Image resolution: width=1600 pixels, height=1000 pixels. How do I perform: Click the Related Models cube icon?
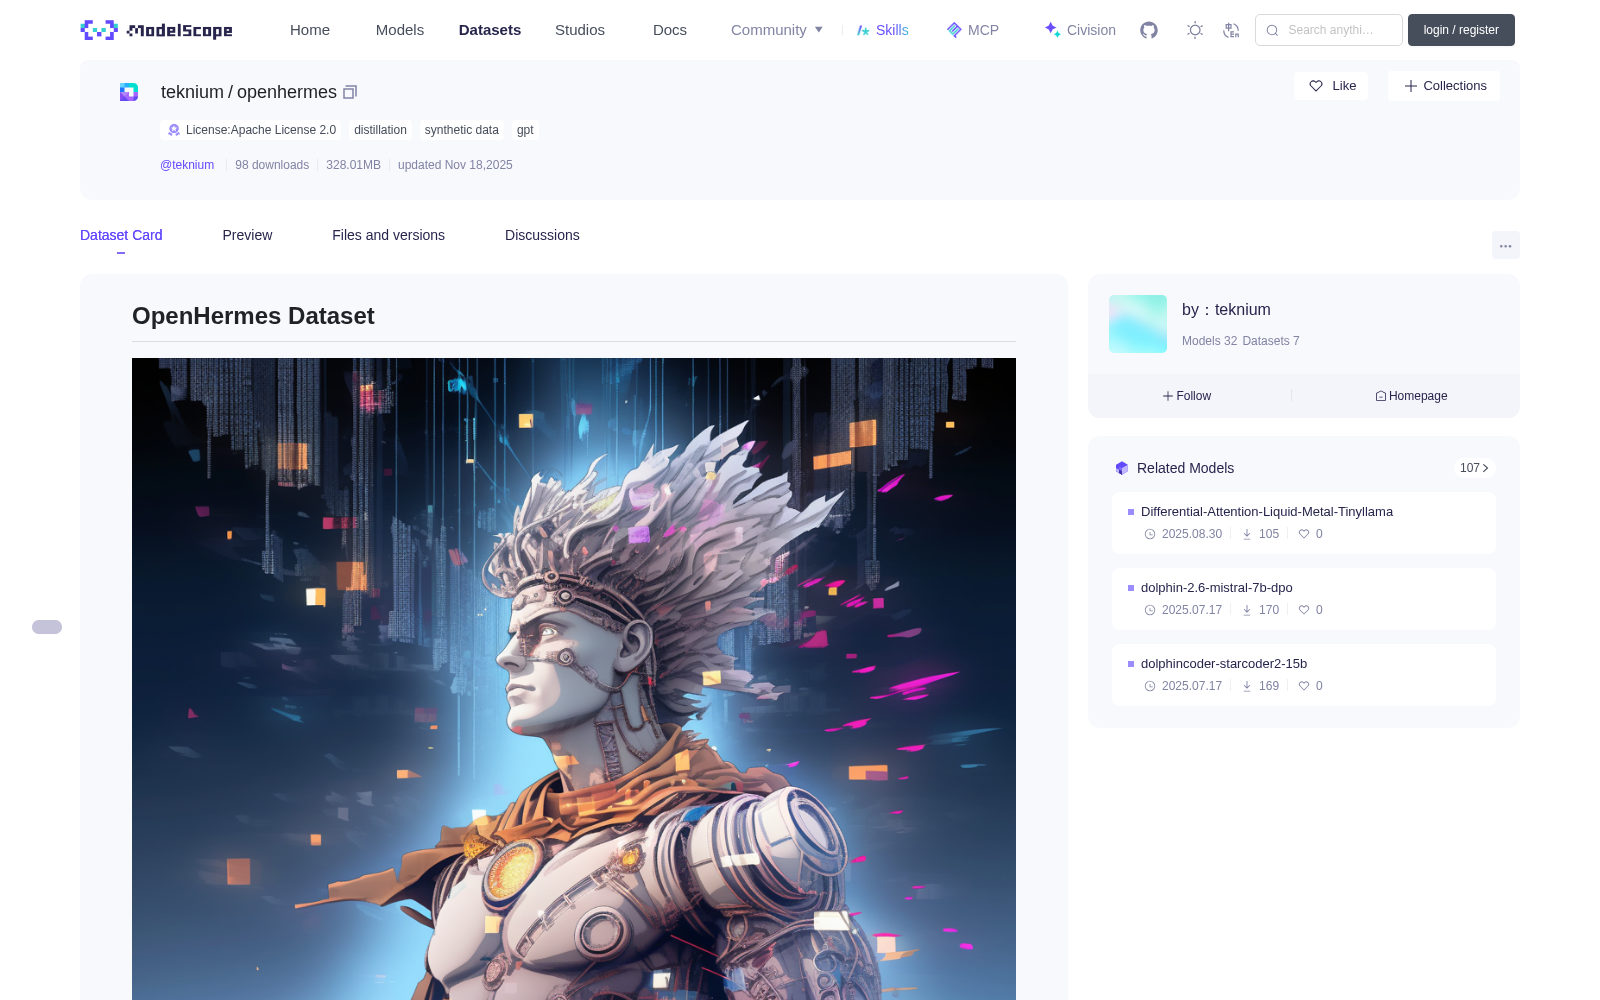pos(1122,468)
